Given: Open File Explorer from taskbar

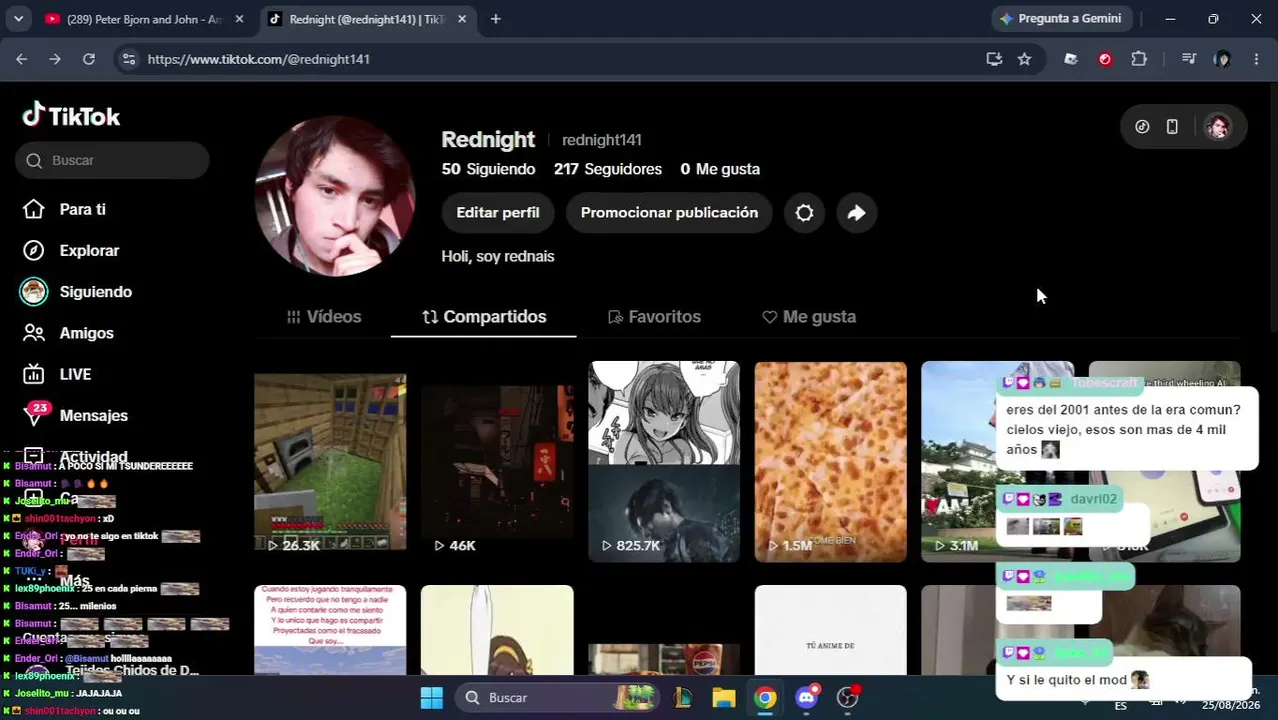Looking at the screenshot, I should 724,697.
